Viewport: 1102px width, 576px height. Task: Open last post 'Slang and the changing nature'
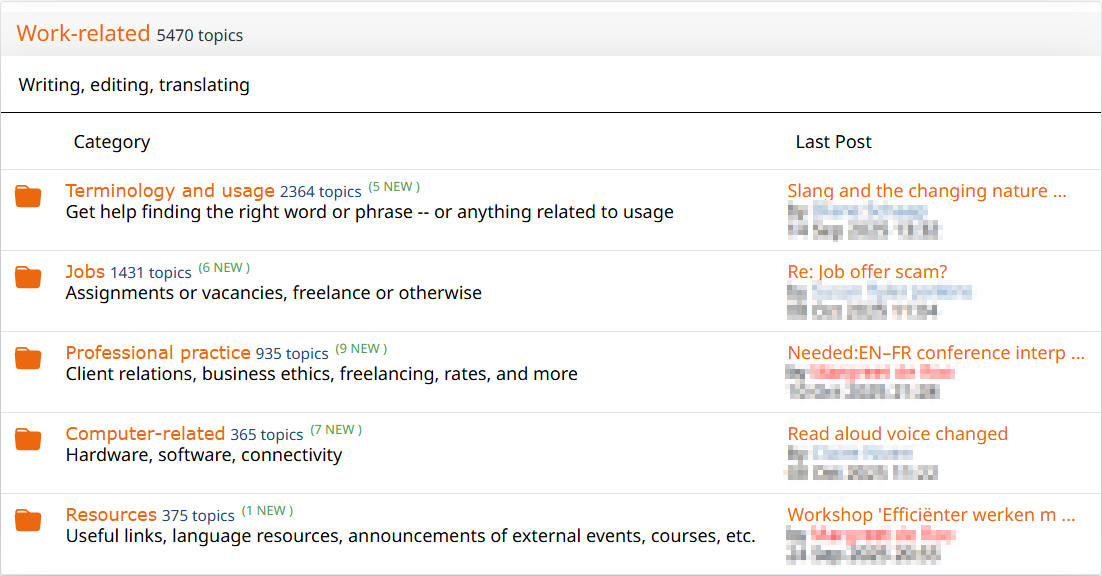point(926,191)
